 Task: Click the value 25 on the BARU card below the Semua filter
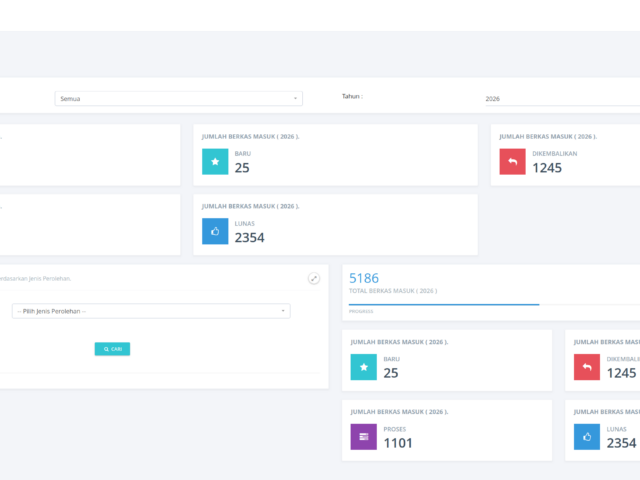242,168
